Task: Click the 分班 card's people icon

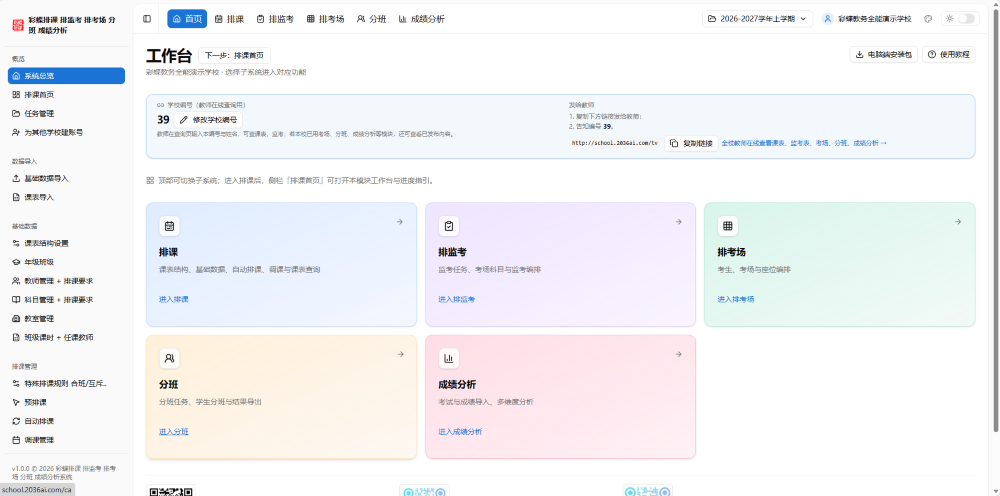Action: coord(169,358)
